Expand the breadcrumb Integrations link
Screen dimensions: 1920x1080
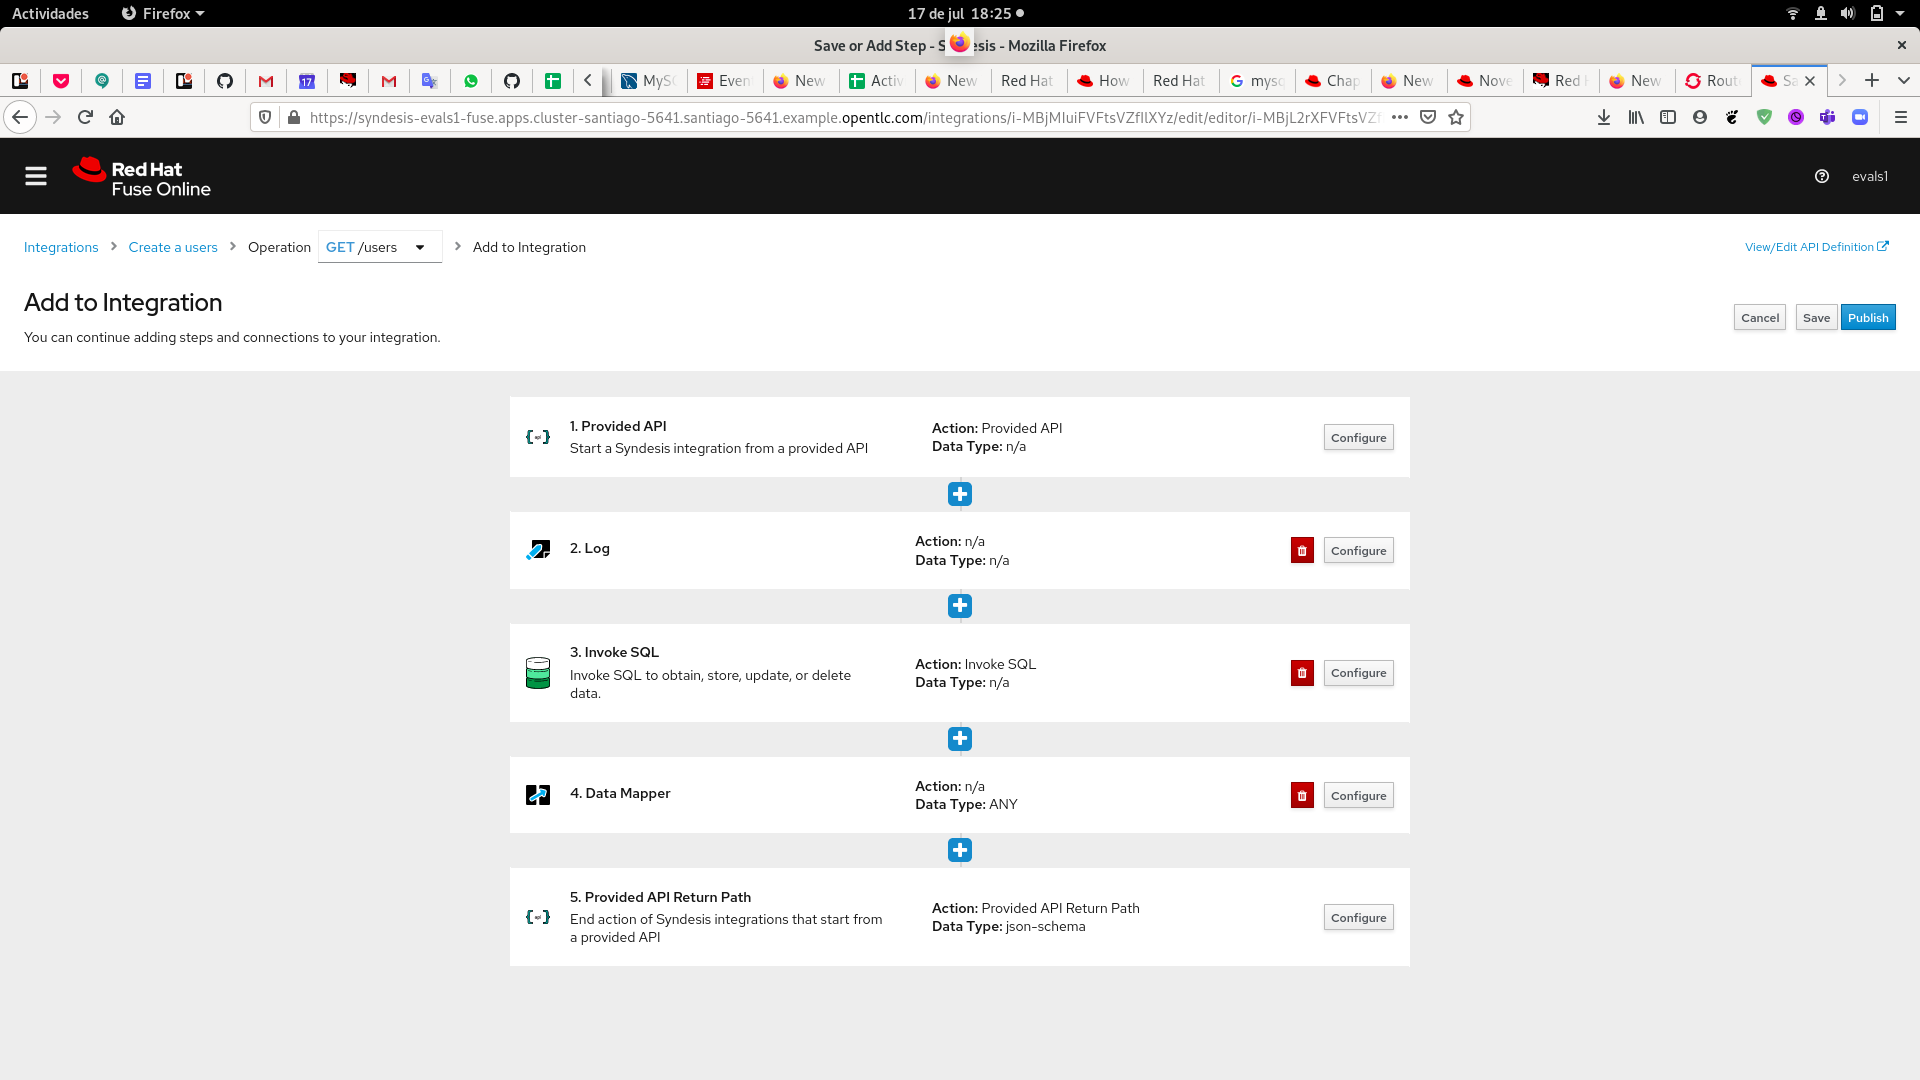[x=61, y=247]
